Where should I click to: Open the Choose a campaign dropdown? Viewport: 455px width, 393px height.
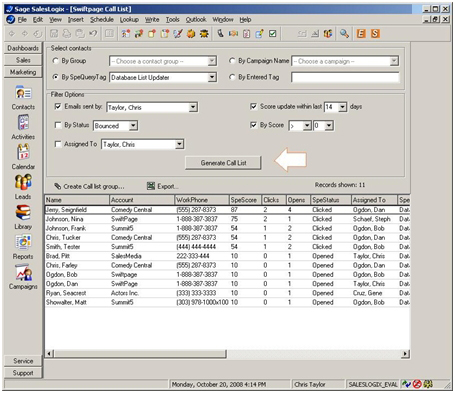tap(394, 61)
